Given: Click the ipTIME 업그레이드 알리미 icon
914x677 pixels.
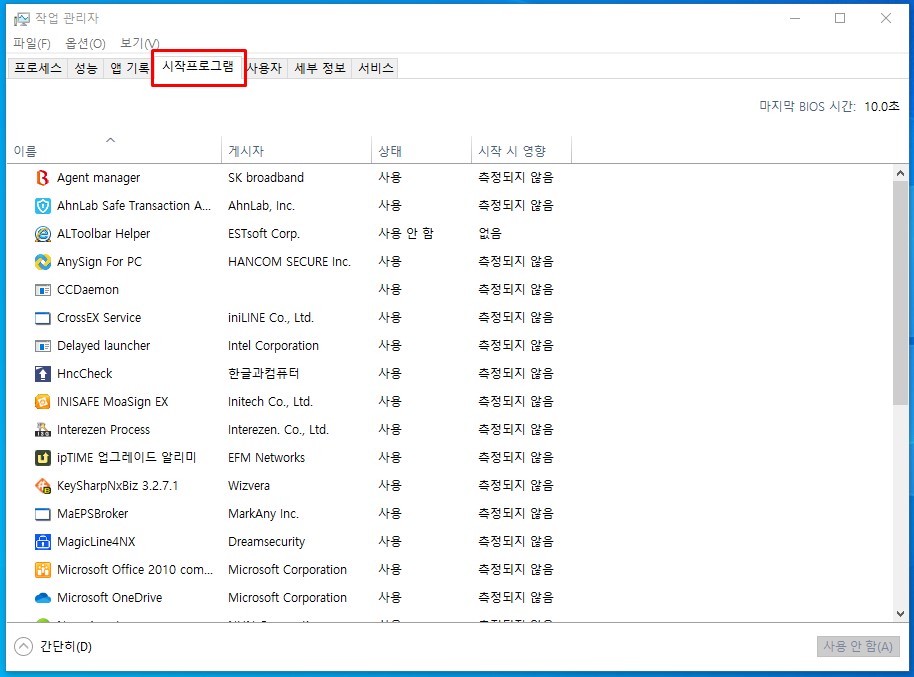Looking at the screenshot, I should point(43,458).
